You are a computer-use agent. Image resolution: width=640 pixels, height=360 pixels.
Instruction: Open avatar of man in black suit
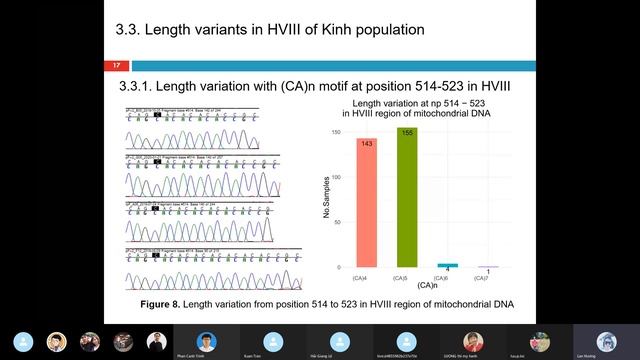click(x=157, y=342)
